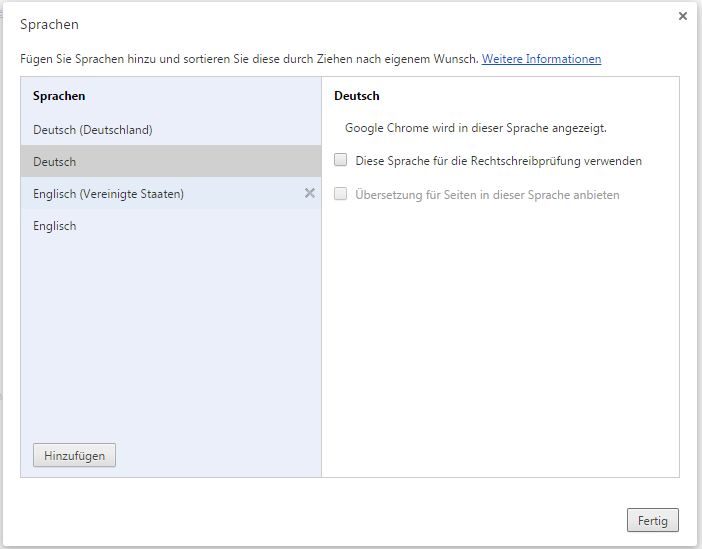Click the bold Sprachen list header
This screenshot has width=702, height=549.
59,96
